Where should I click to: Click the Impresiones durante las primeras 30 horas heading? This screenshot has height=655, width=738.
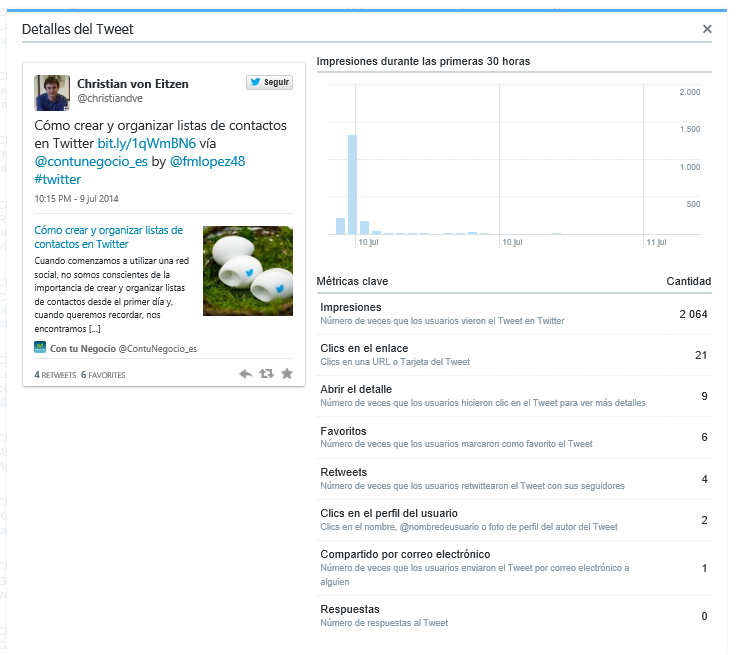[423, 62]
